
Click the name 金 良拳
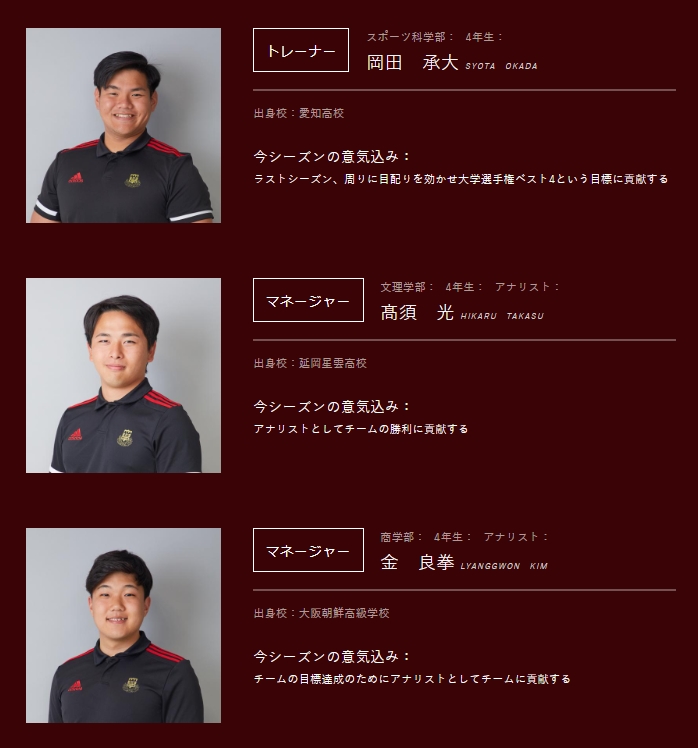[x=417, y=562]
